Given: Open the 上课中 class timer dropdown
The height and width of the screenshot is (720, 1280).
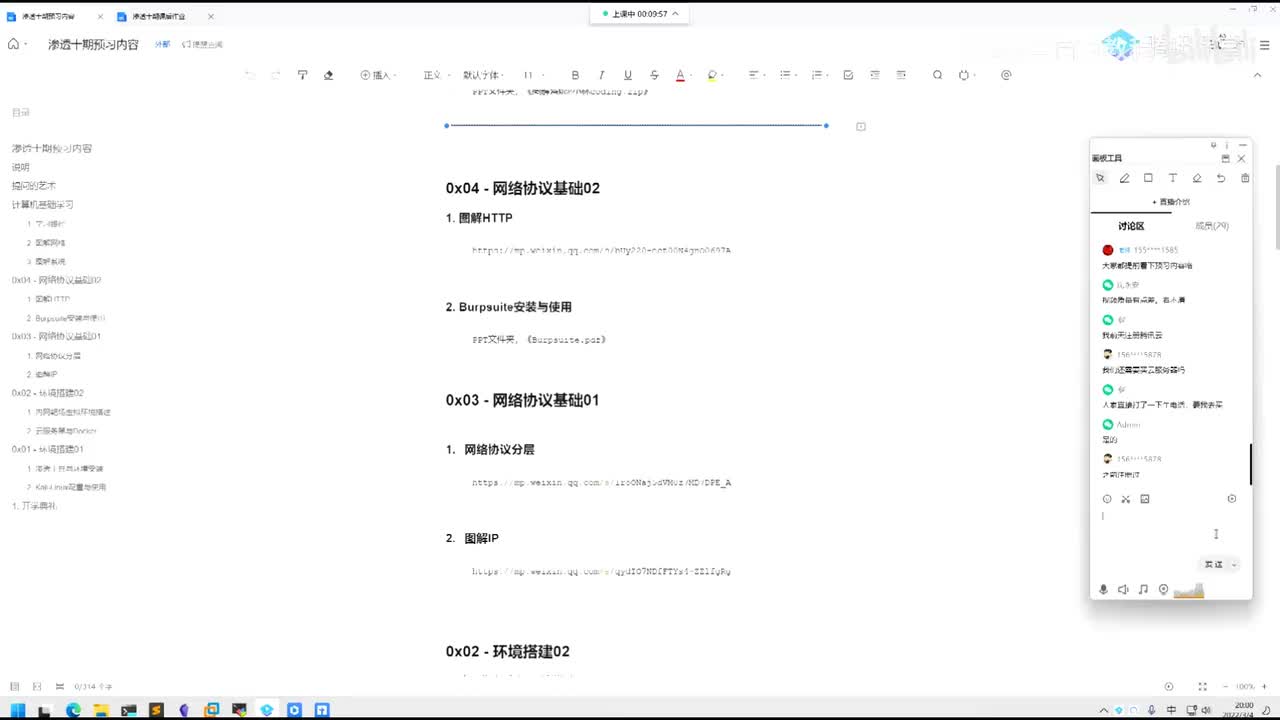Looking at the screenshot, I should click(x=640, y=13).
